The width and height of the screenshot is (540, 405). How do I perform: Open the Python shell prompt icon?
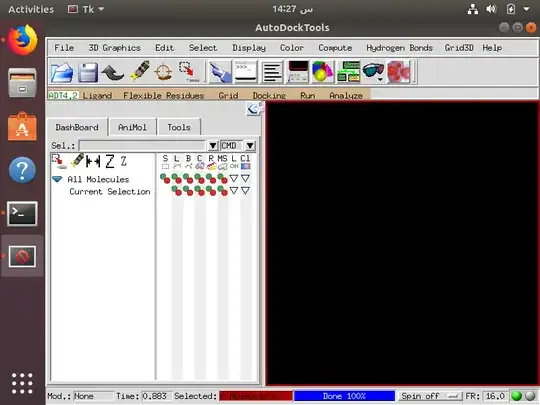click(x=246, y=72)
